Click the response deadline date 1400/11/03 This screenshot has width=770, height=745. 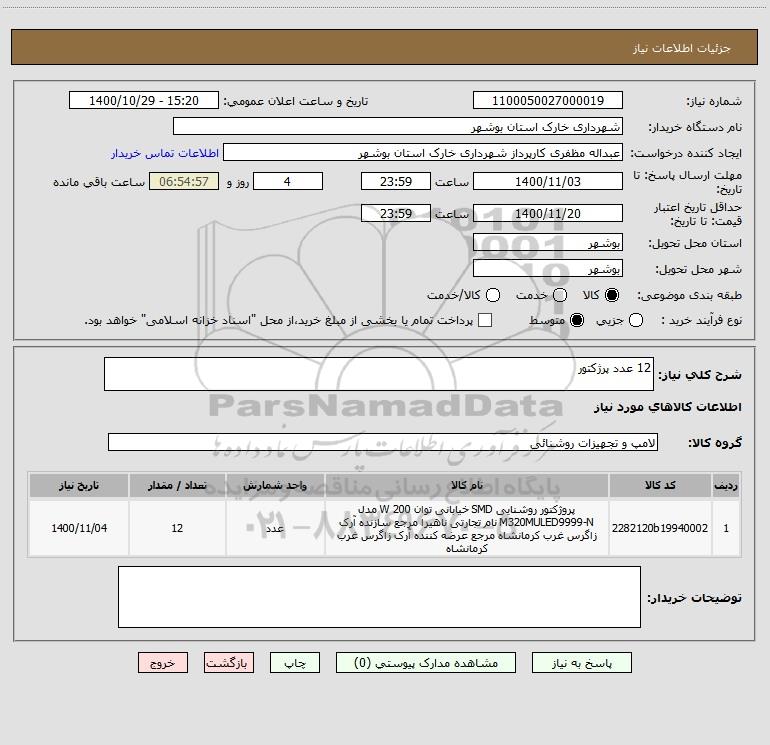tap(548, 181)
